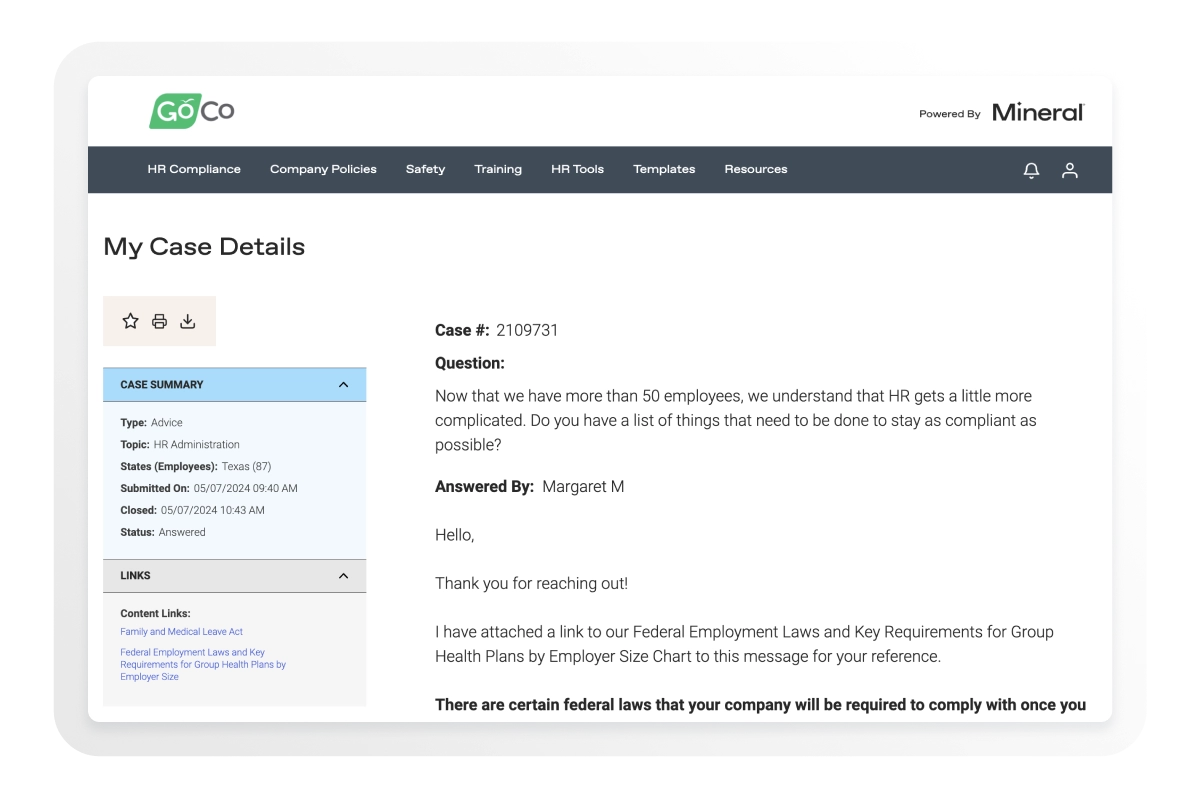Go to the Safety section
Viewport: 1200px width, 800px height.
coord(425,170)
